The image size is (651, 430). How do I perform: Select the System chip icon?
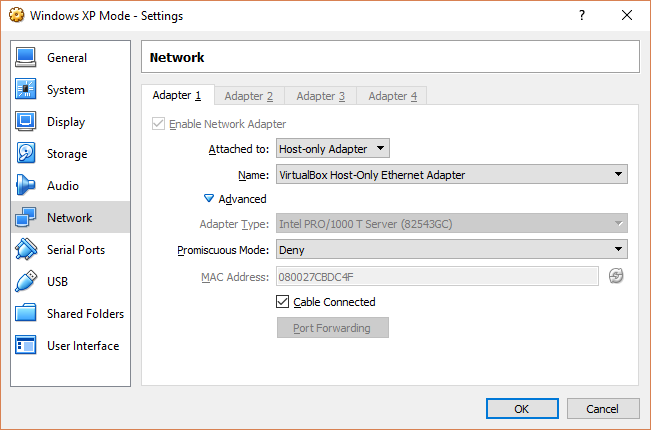[x=27, y=90]
